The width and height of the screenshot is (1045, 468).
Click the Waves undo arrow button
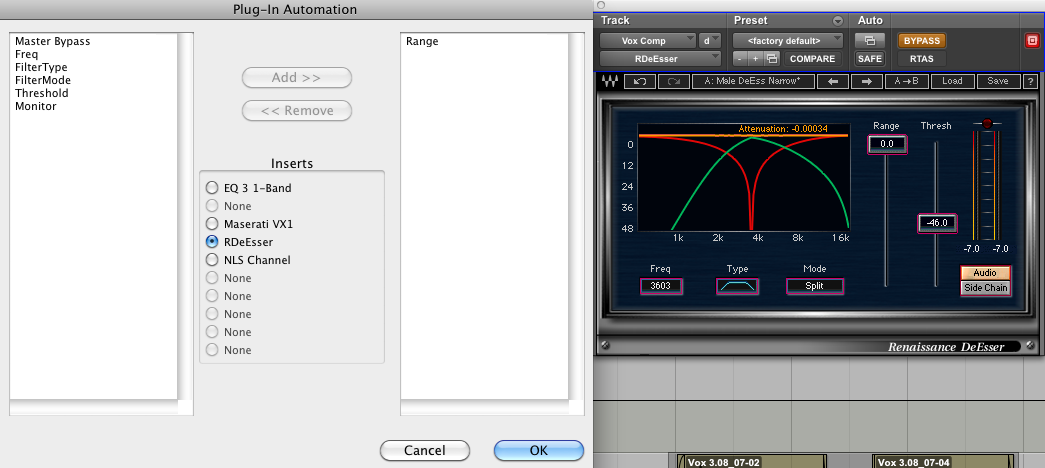tap(640, 81)
